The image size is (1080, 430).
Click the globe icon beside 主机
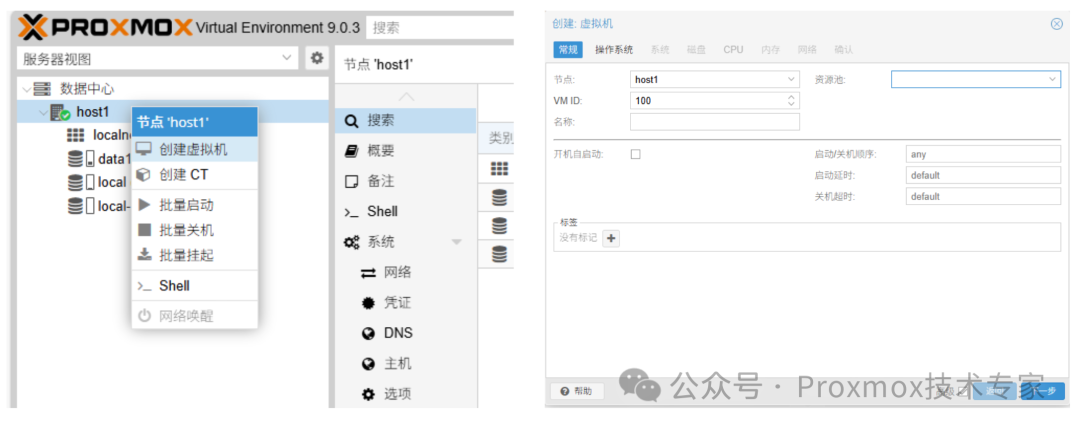[x=368, y=364]
